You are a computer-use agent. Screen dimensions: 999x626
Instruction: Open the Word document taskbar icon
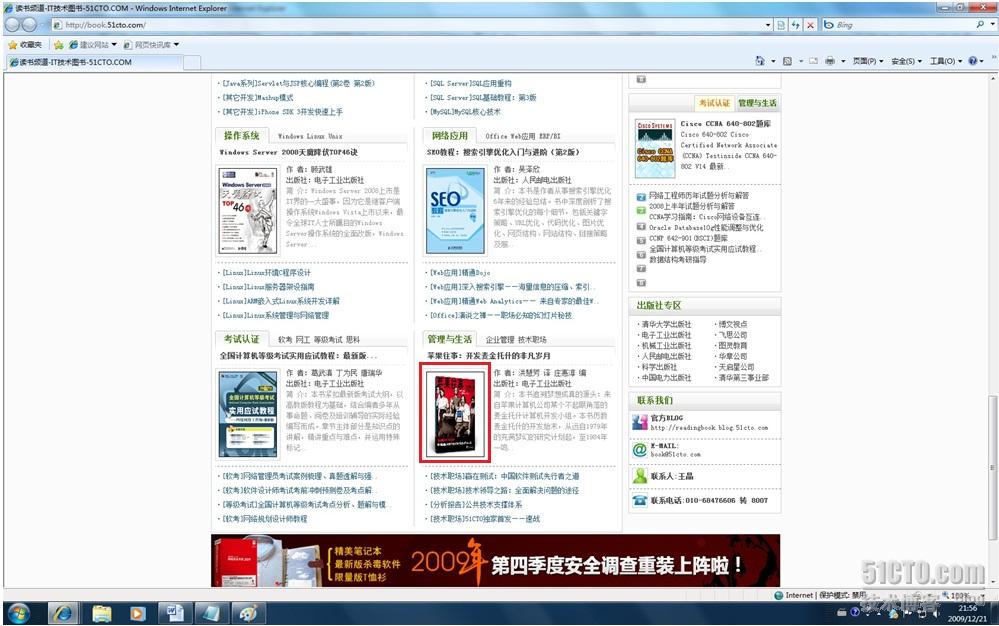[x=175, y=613]
